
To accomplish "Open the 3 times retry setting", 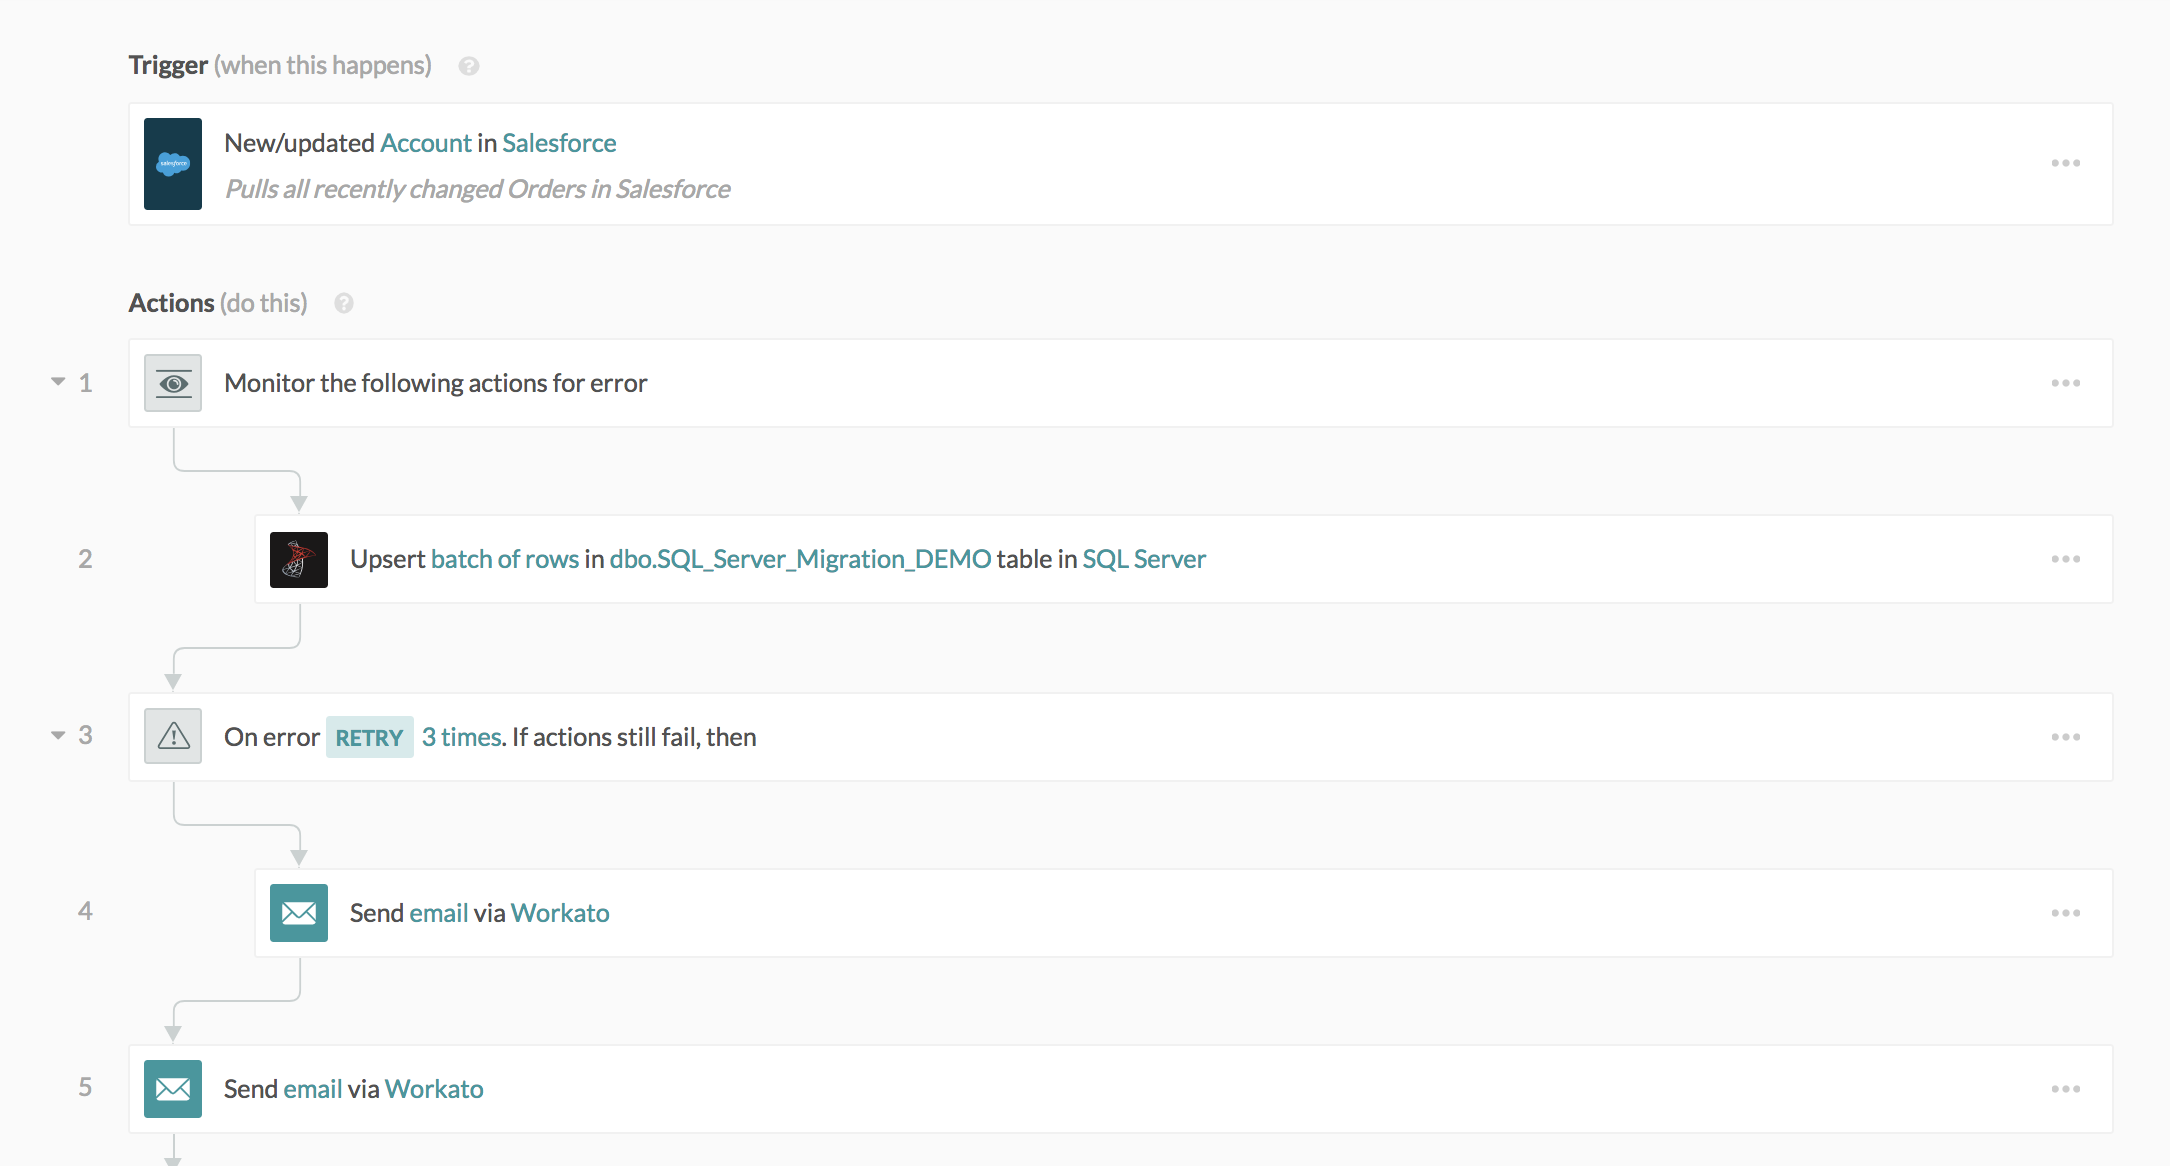I will (461, 736).
